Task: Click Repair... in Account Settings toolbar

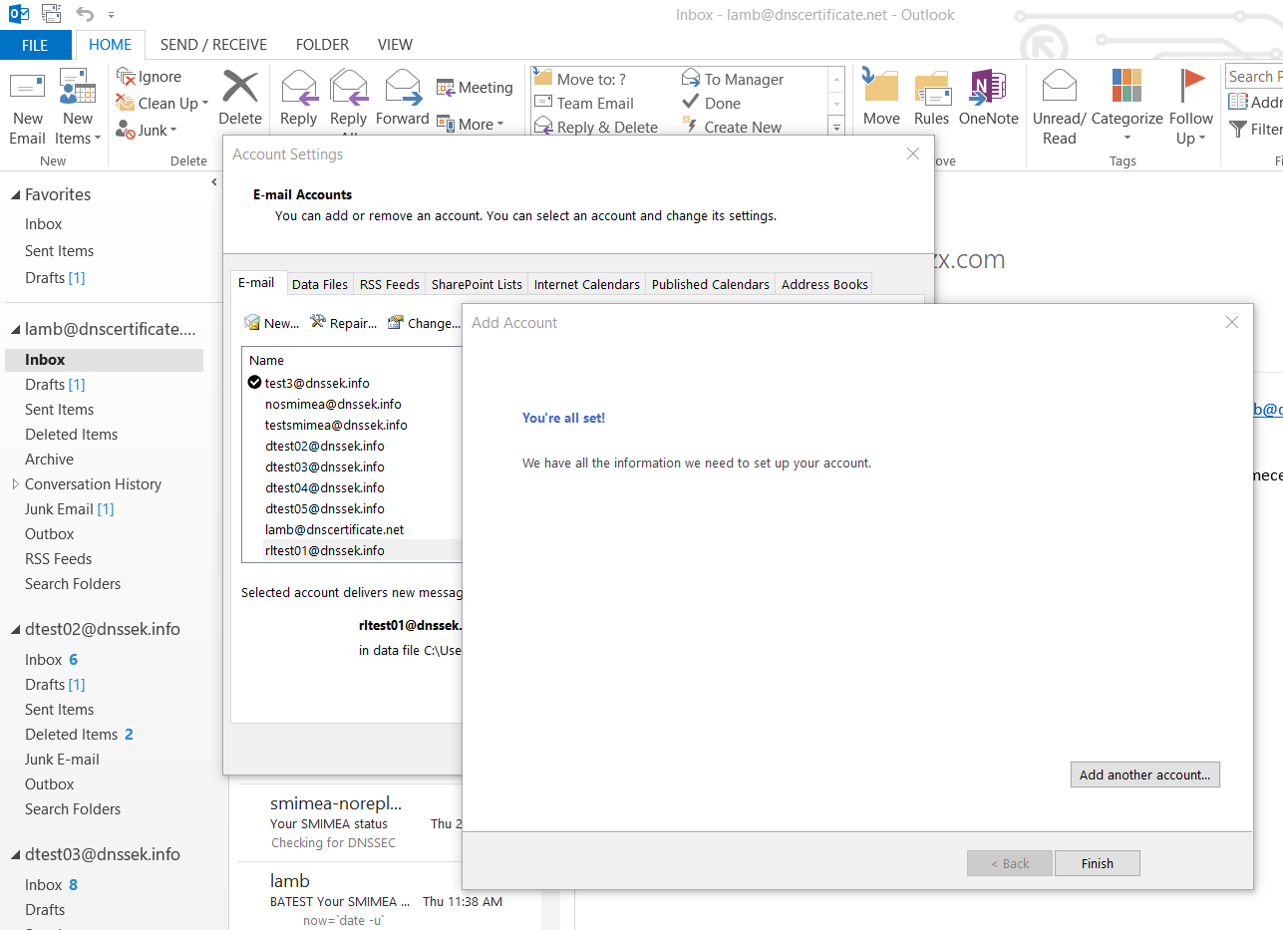Action: tap(343, 323)
